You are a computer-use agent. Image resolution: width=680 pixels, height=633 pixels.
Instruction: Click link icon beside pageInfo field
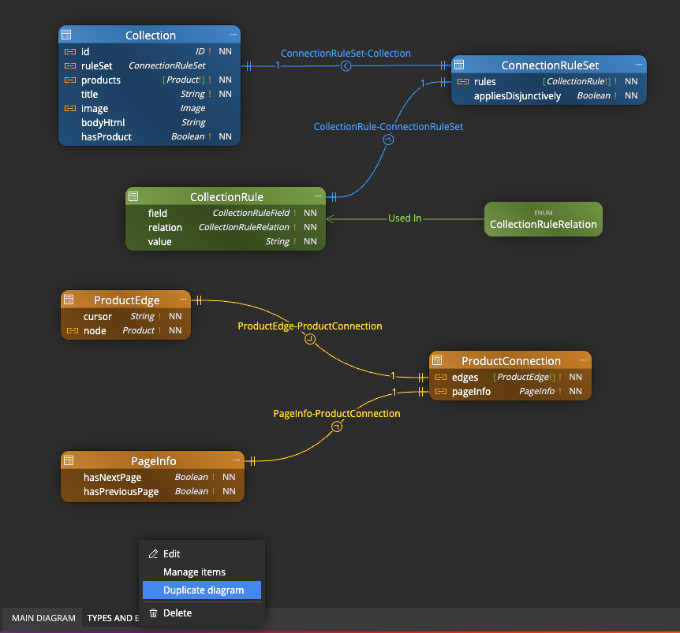(441, 392)
